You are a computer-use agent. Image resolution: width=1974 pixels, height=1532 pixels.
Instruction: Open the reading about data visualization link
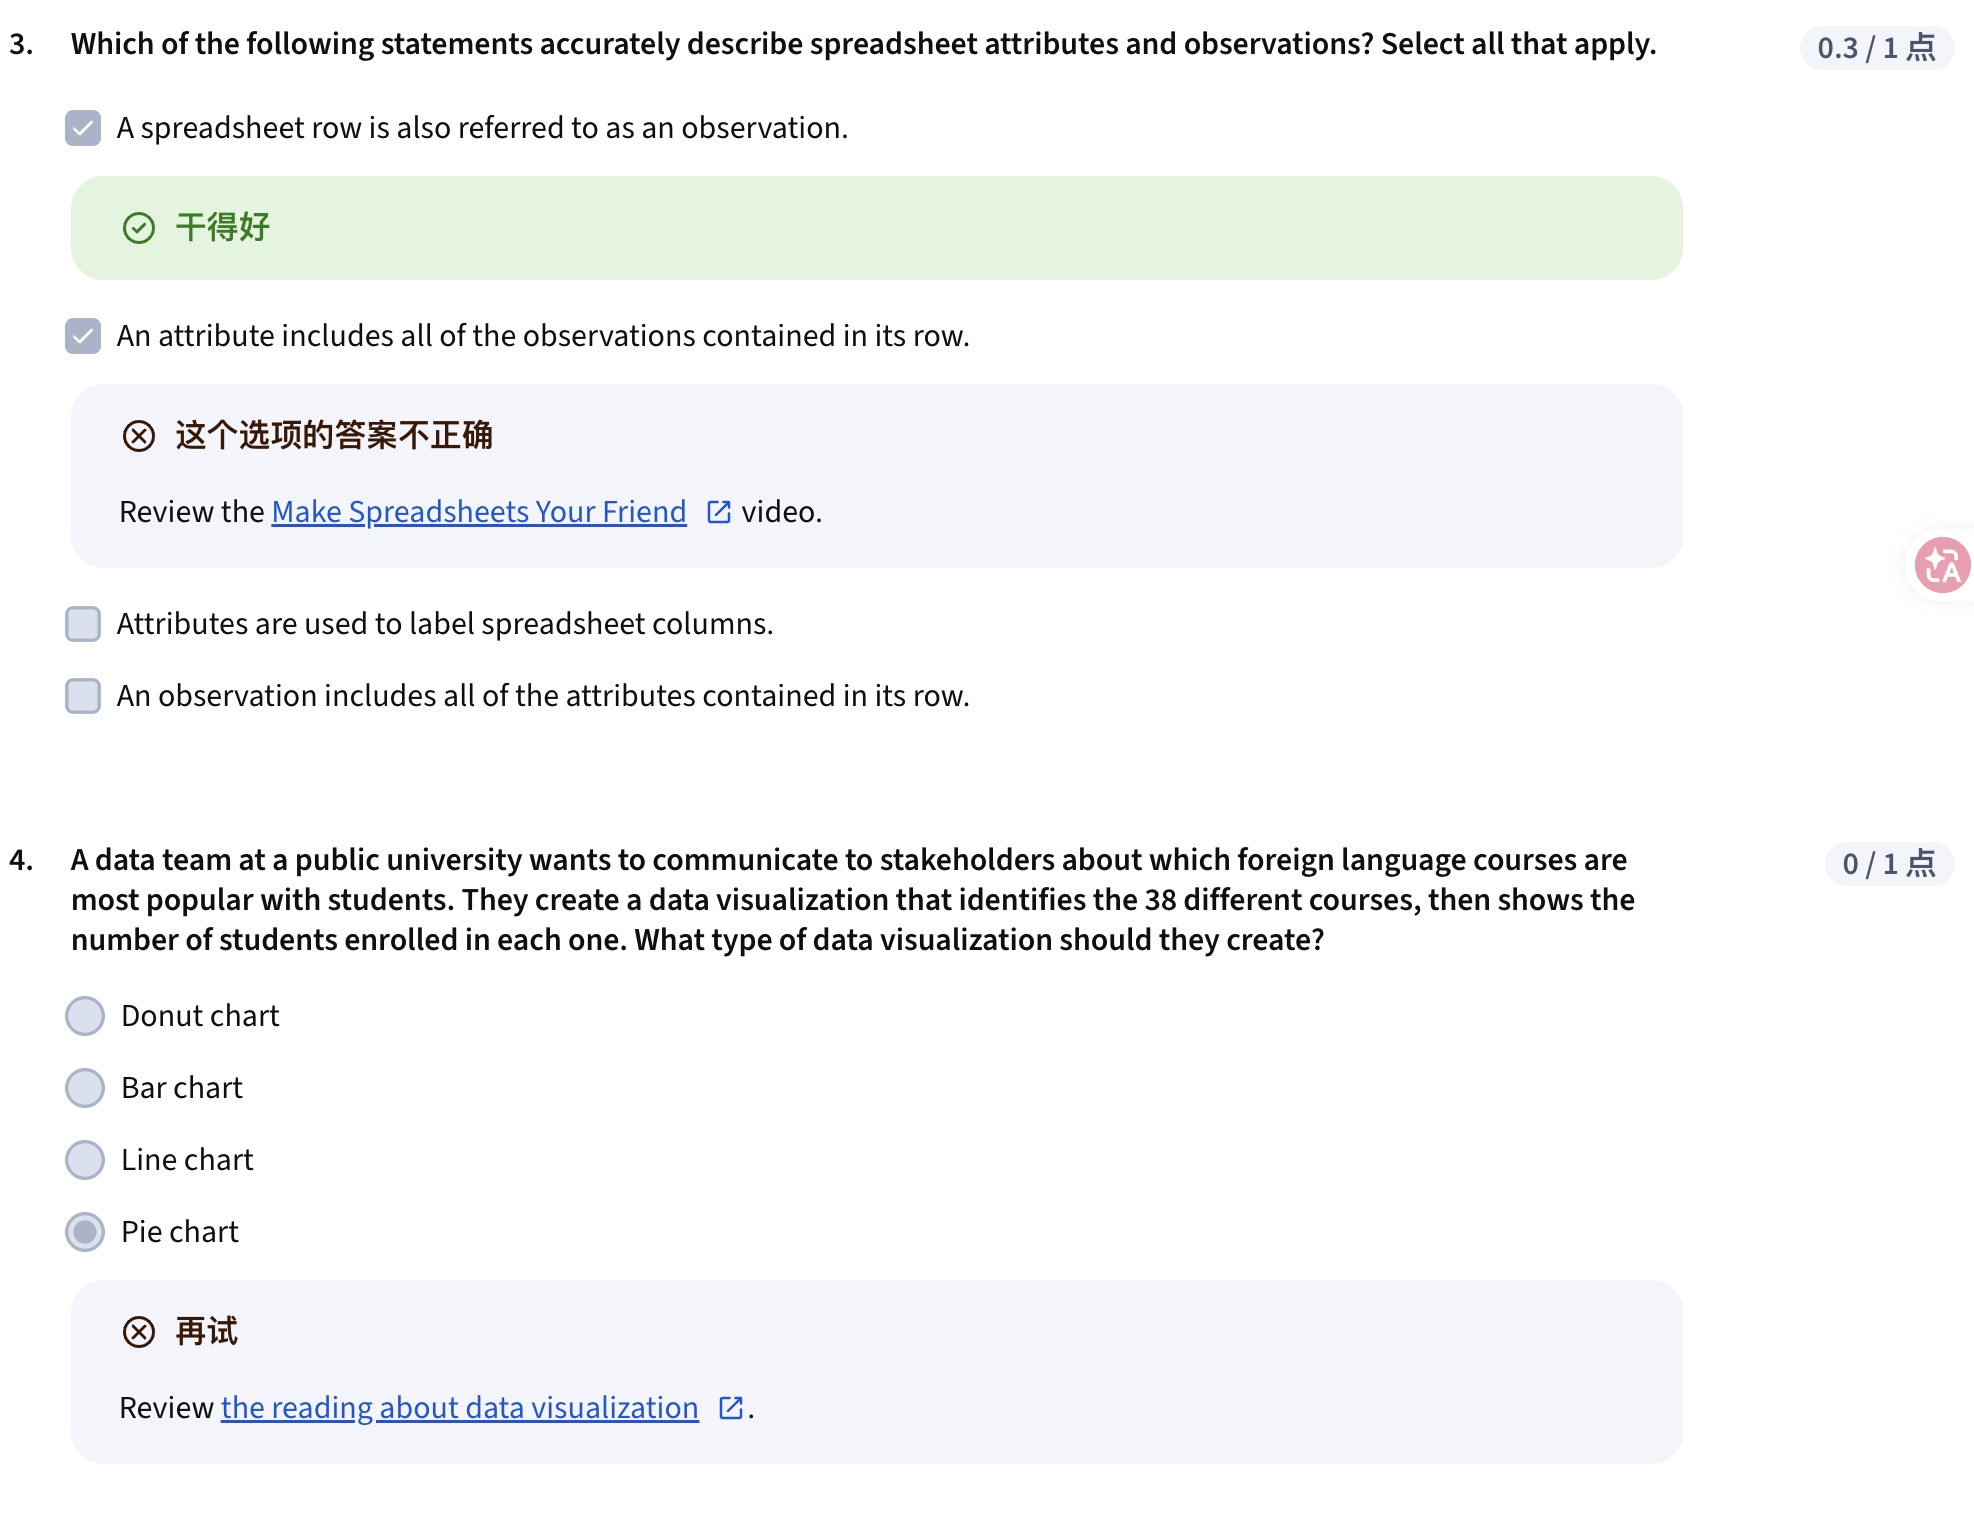pos(460,1408)
